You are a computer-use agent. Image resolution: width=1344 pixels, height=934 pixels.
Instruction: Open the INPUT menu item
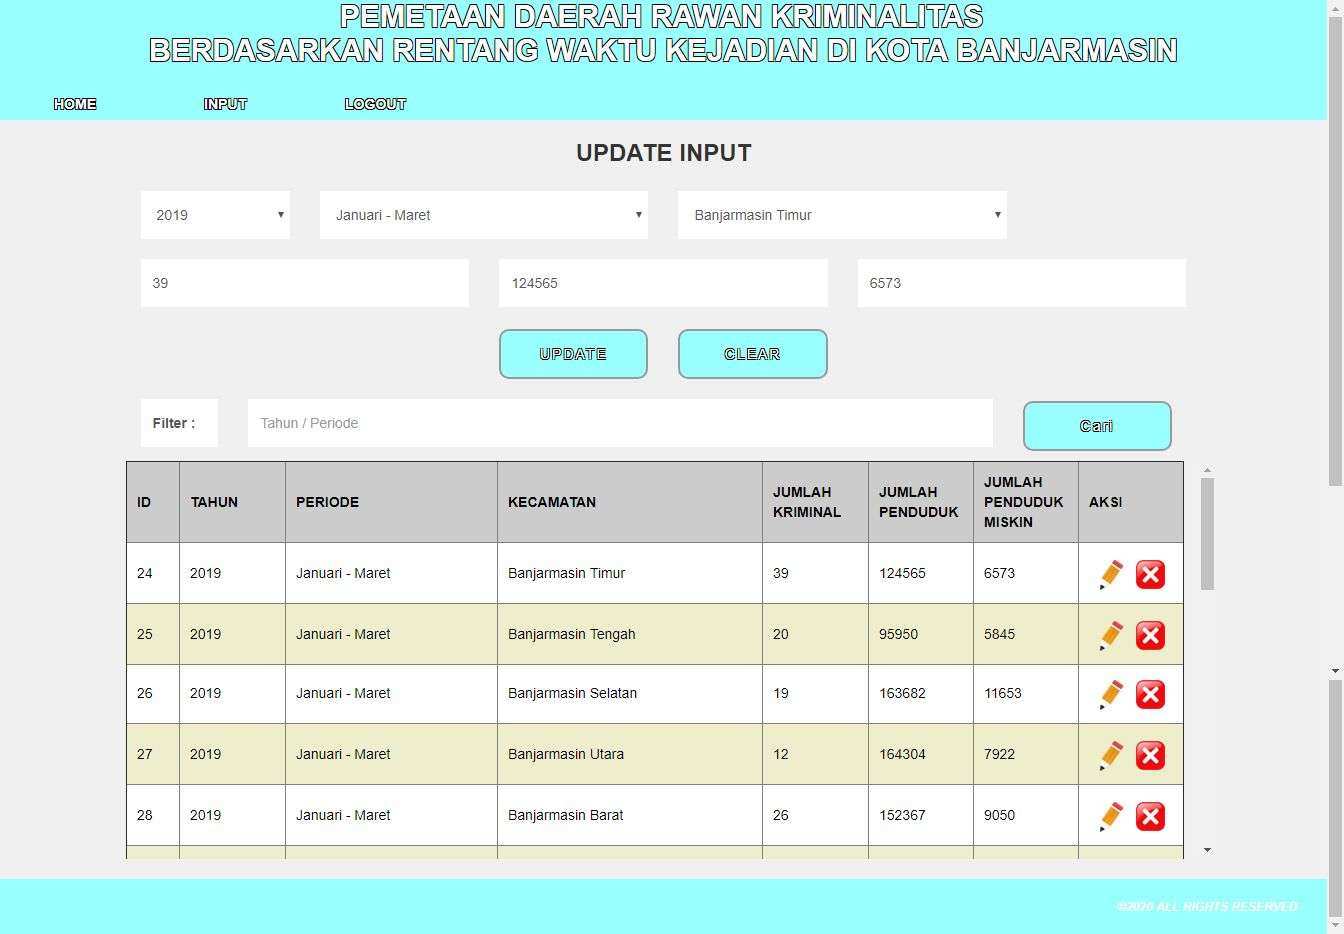pyautogui.click(x=225, y=104)
